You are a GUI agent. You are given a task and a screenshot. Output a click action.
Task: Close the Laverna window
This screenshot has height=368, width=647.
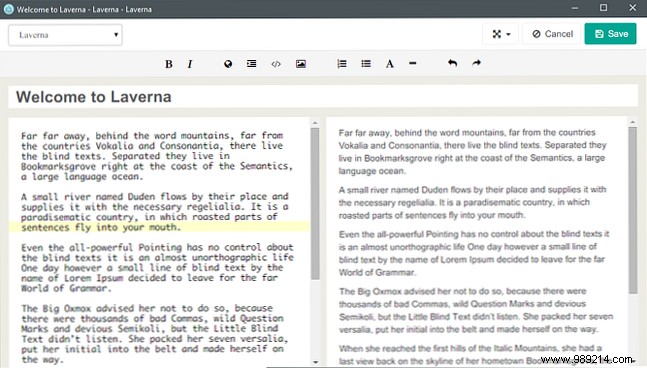click(x=633, y=8)
